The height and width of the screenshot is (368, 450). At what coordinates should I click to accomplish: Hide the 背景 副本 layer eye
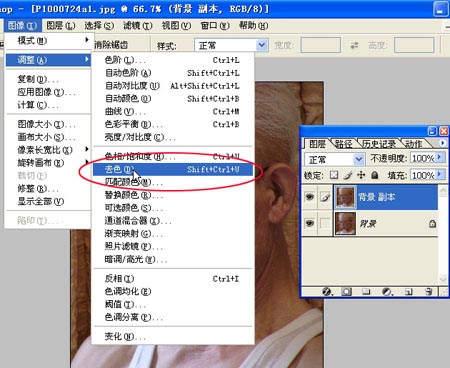coord(310,197)
